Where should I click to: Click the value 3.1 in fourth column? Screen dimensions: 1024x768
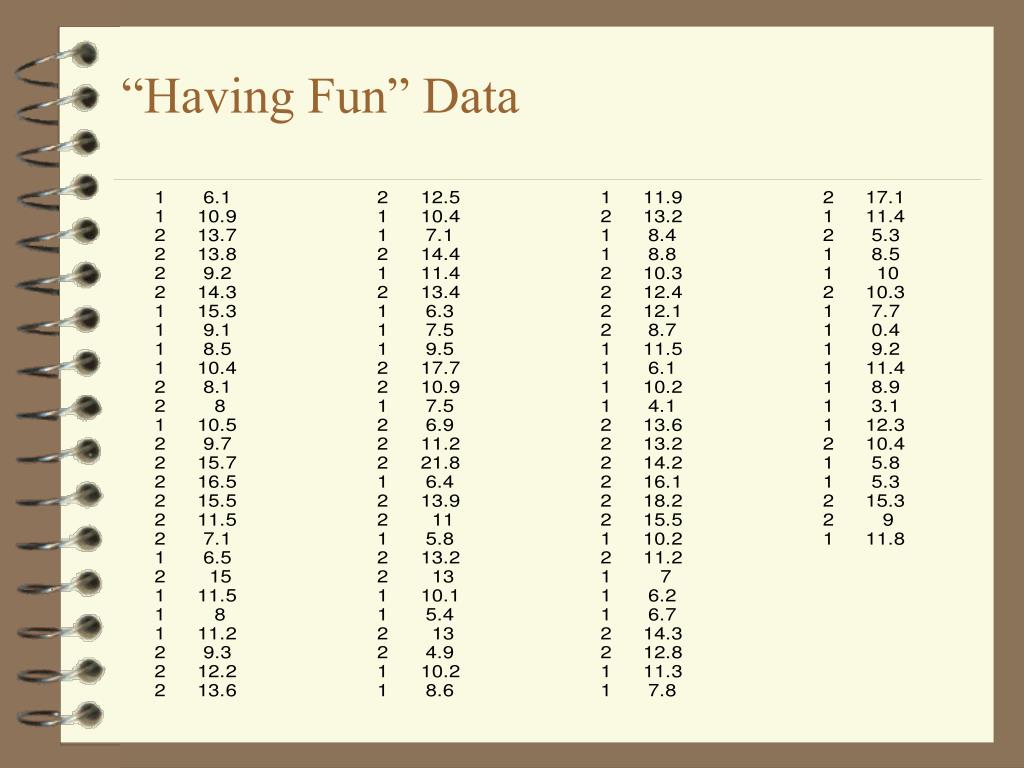[885, 406]
